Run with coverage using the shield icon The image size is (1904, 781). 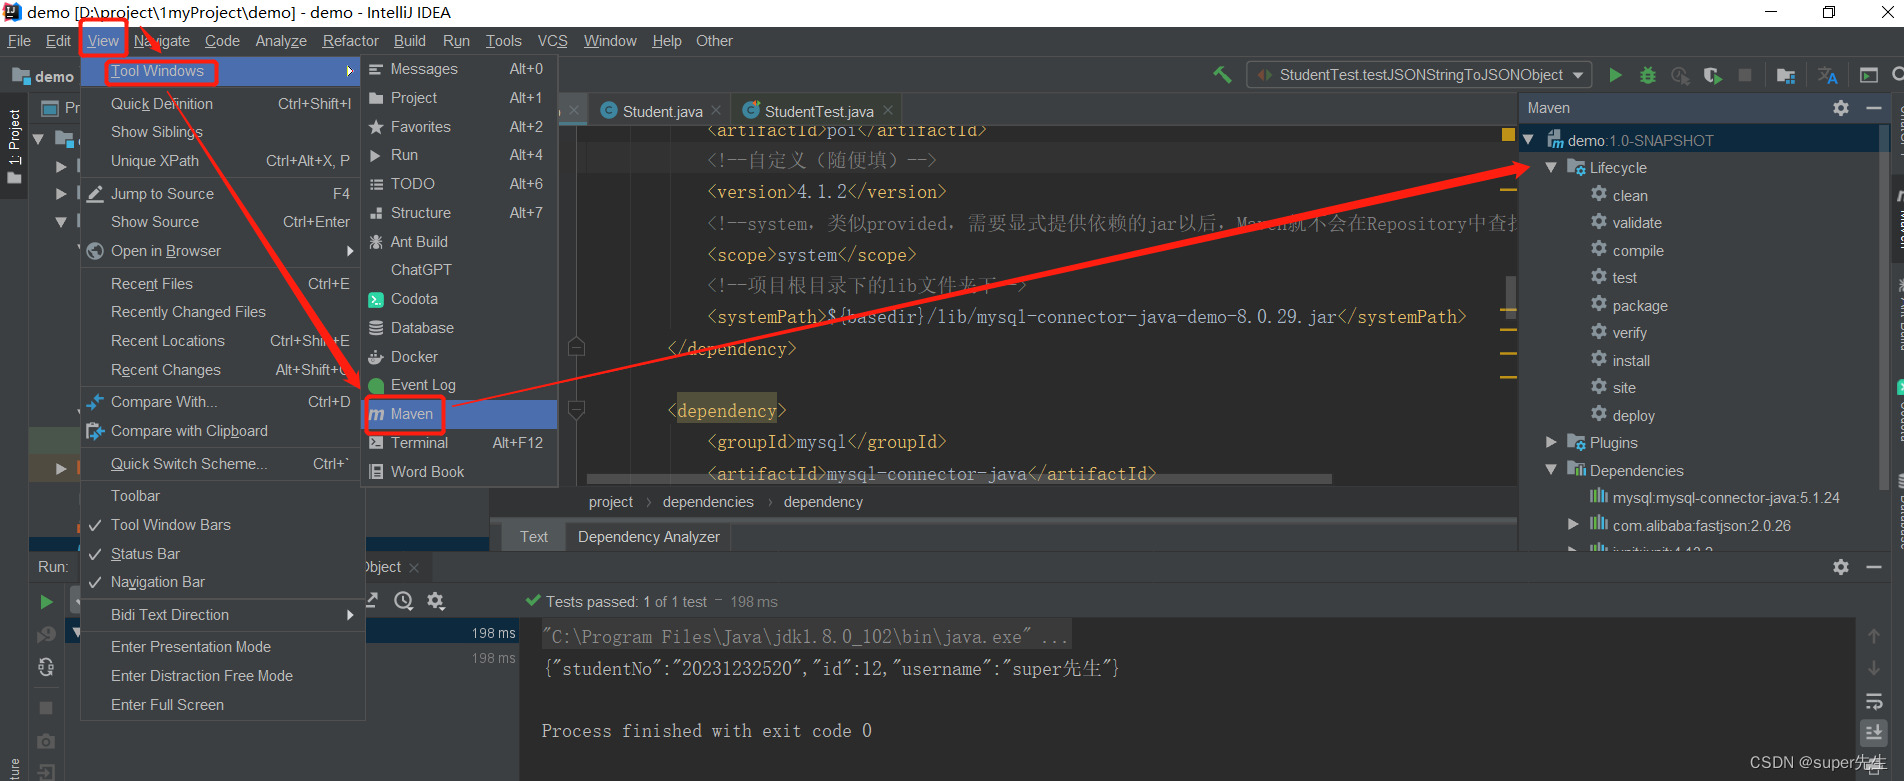coord(1713,75)
